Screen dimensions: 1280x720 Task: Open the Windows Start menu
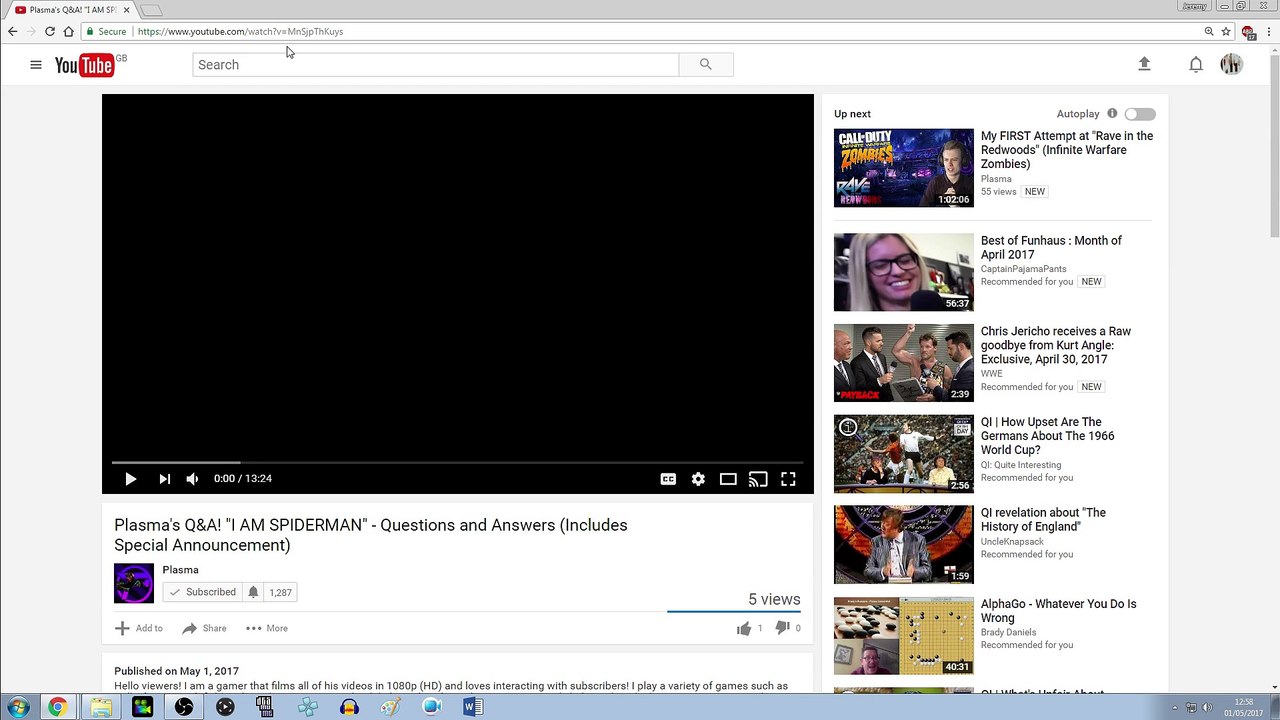tap(18, 707)
